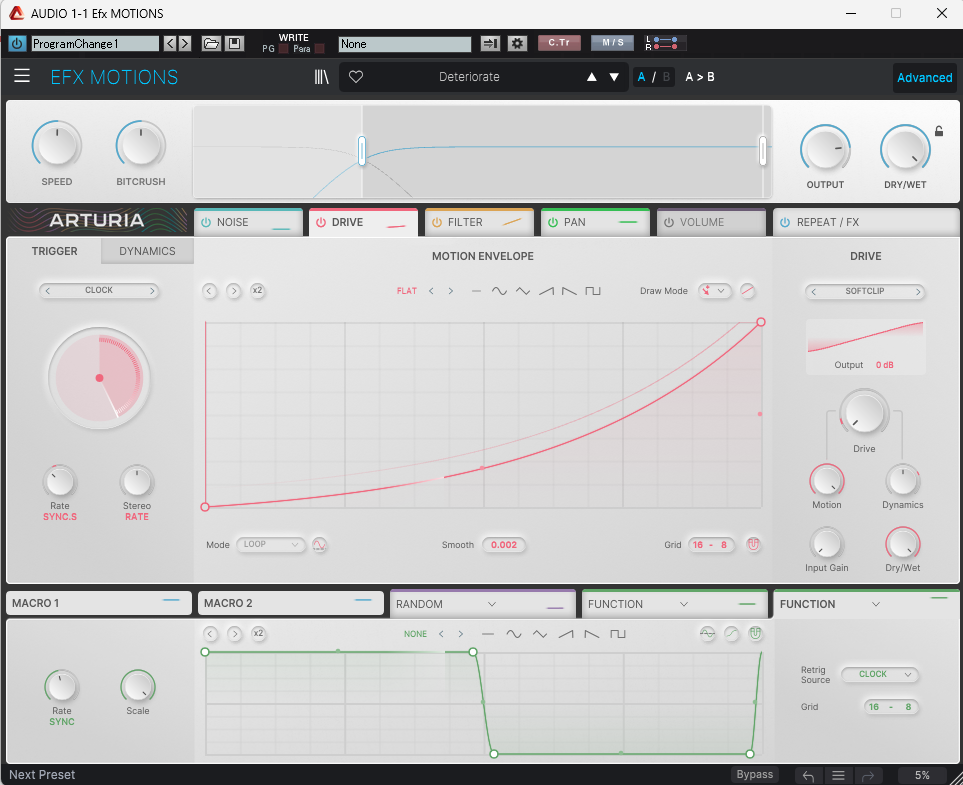Open the hamburger main menu
The height and width of the screenshot is (785, 963).
point(22,76)
